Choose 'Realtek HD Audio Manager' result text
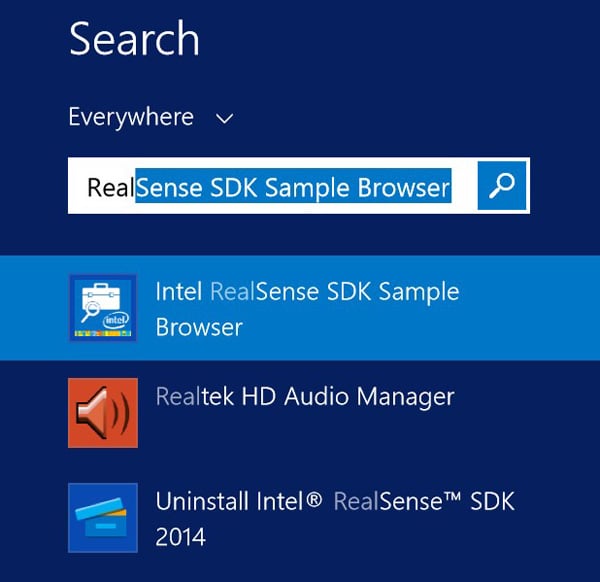Image resolution: width=600 pixels, height=582 pixels. (305, 396)
